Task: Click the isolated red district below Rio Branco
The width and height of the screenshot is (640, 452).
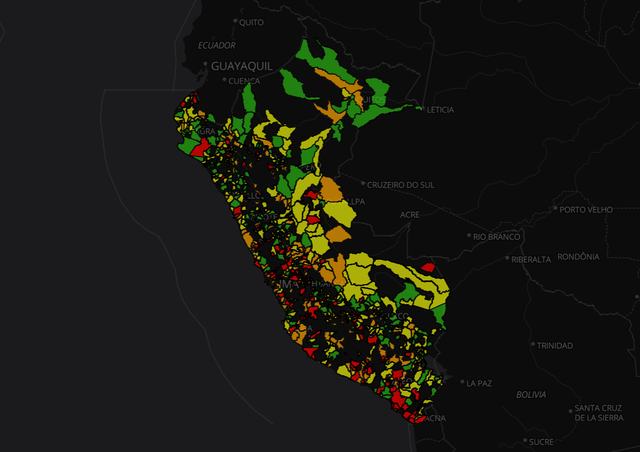Action: click(428, 267)
